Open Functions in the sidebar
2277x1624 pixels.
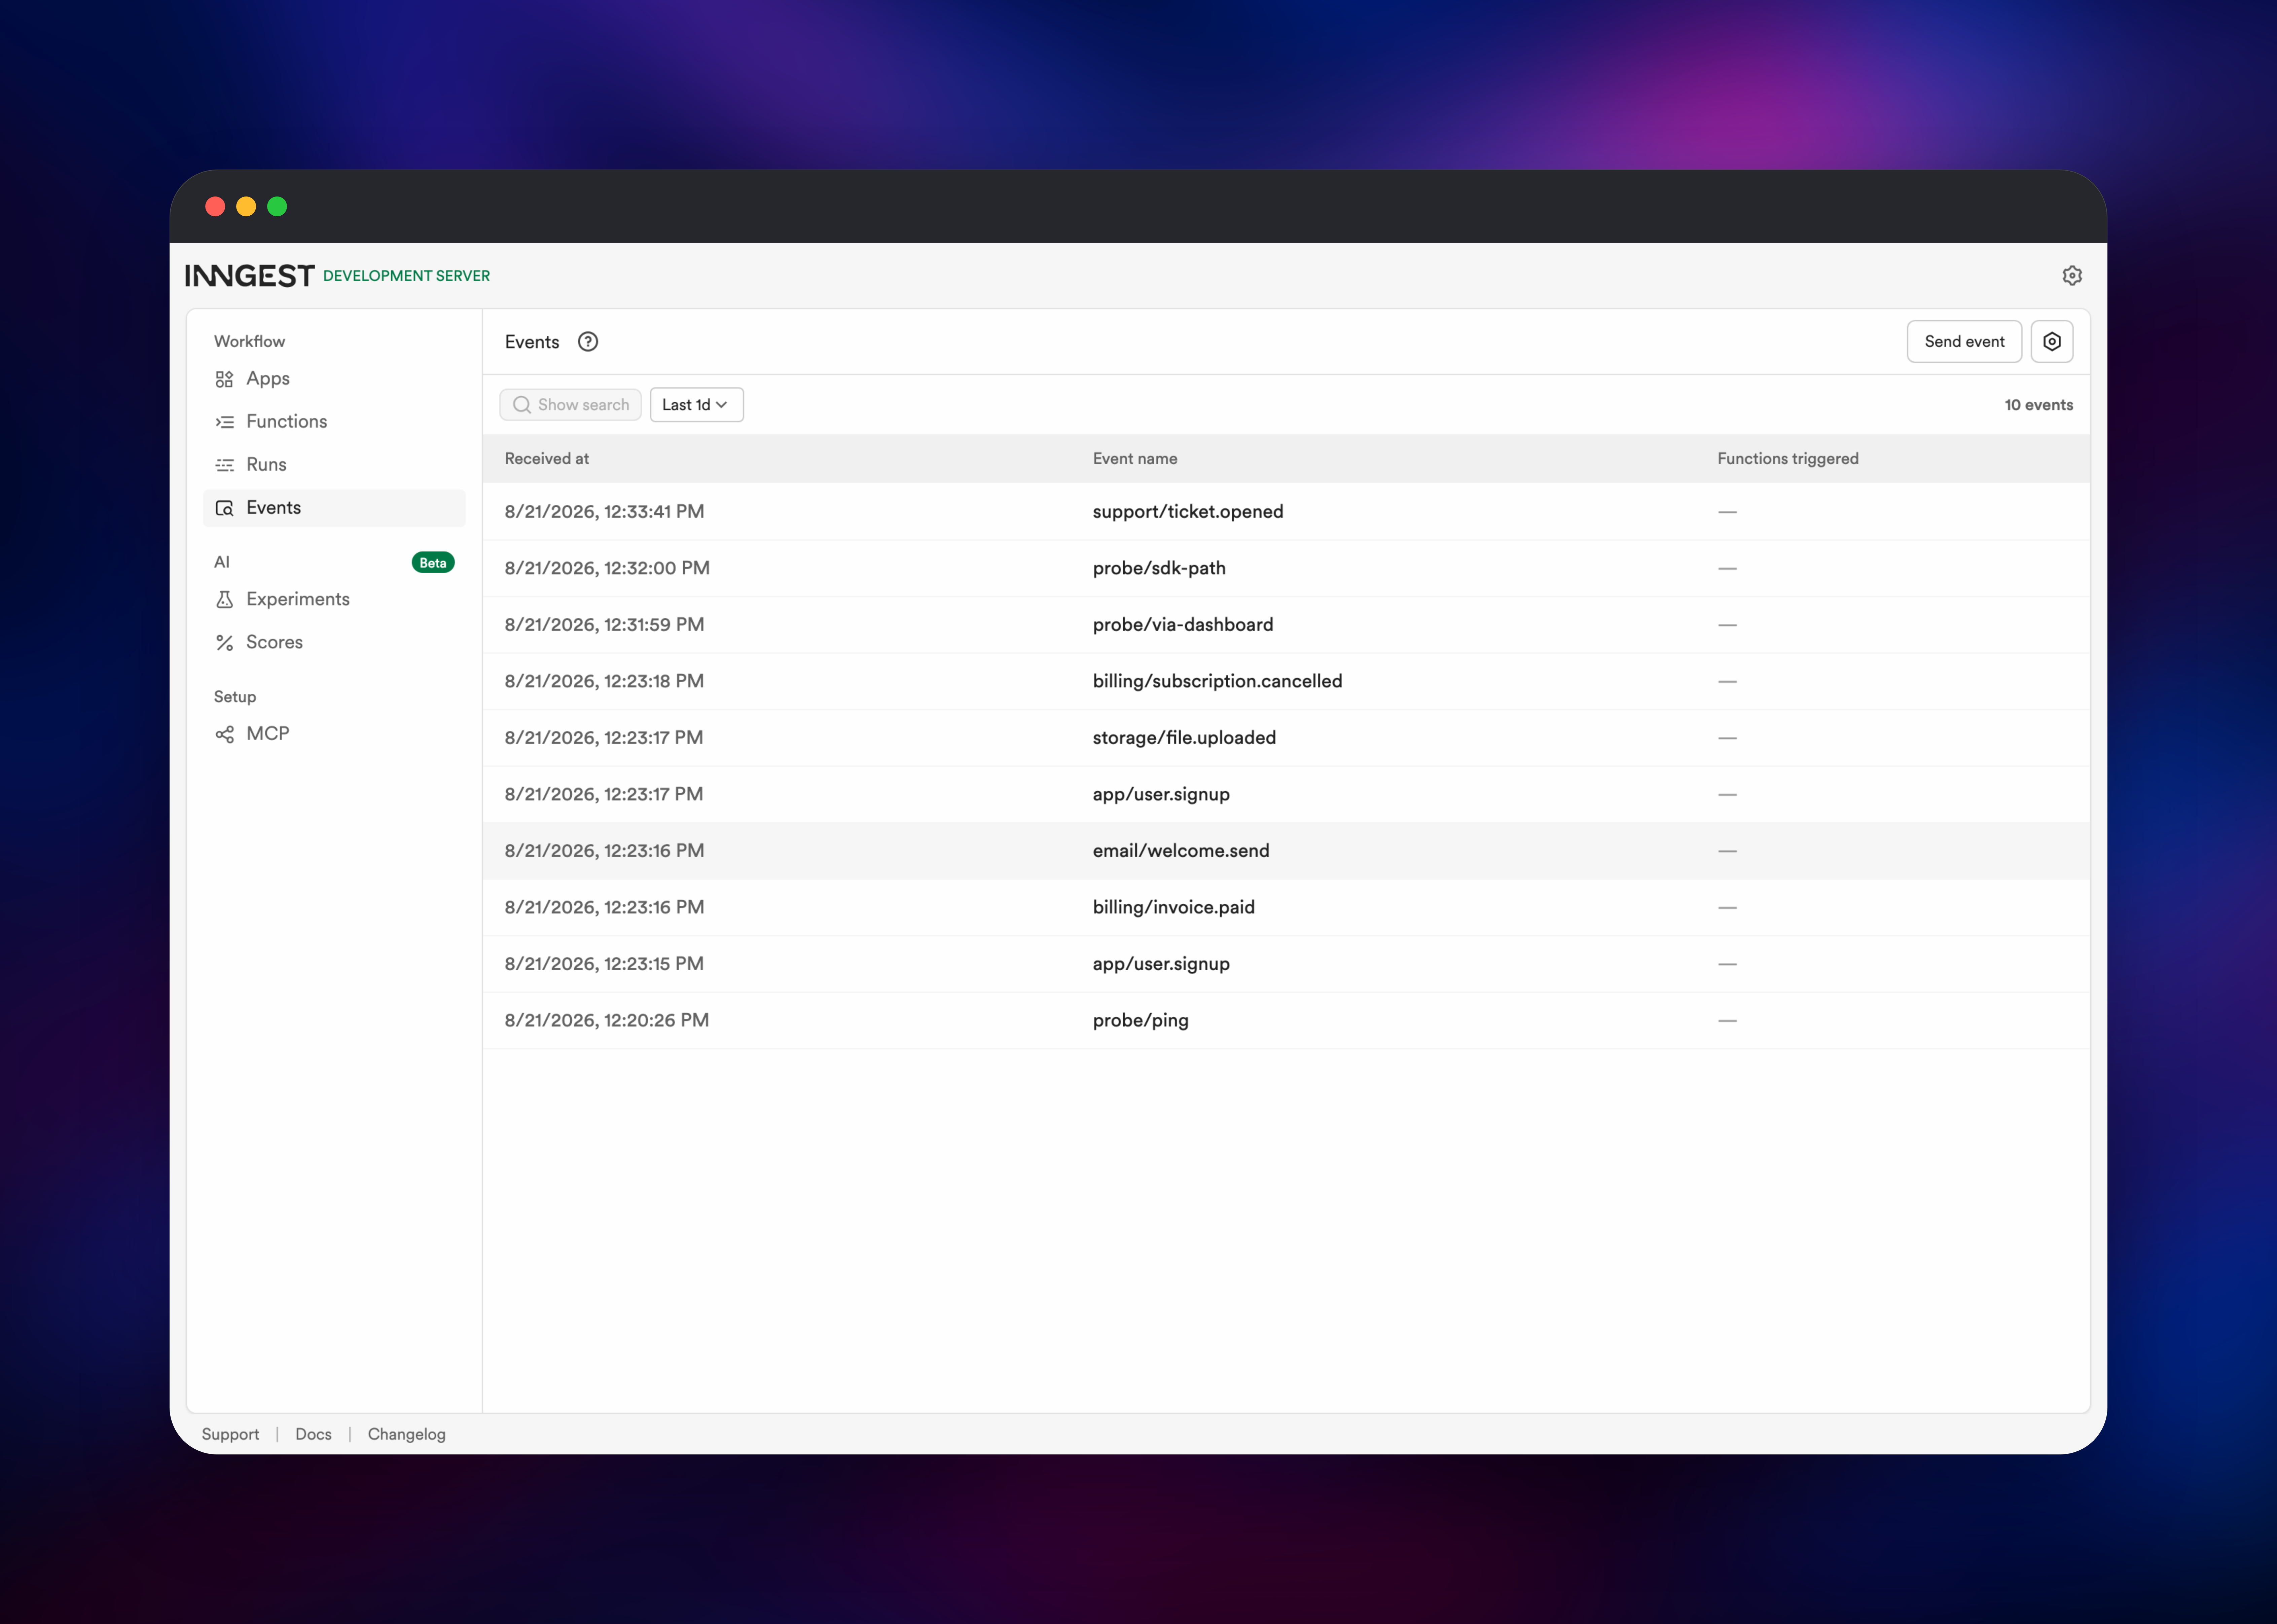[334, 422]
